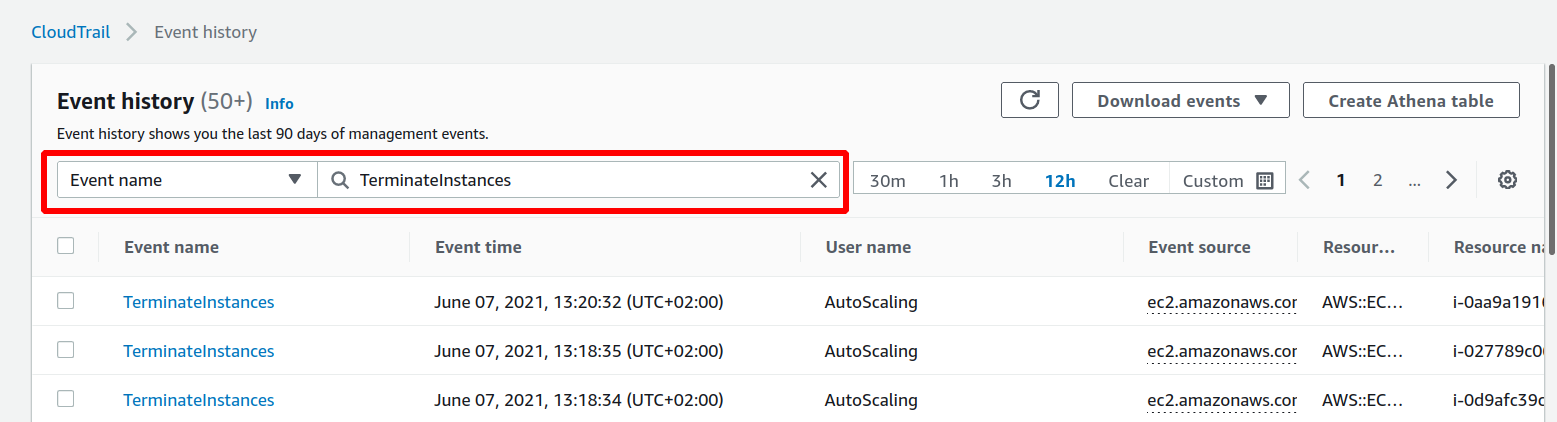Click ec2.amazonaws.com source in 13:20:32 row

(1222, 301)
